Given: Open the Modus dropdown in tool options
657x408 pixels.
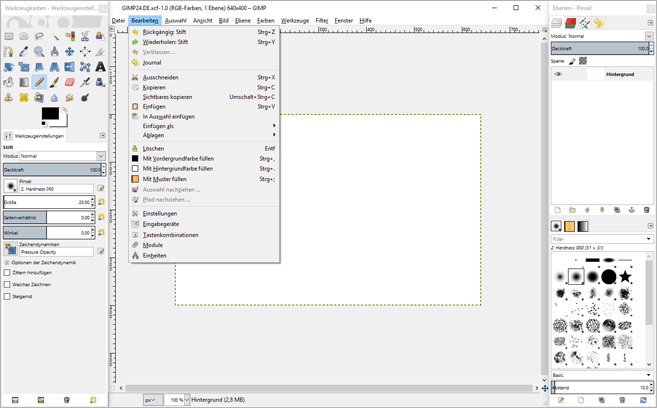Looking at the screenshot, I should [62, 156].
